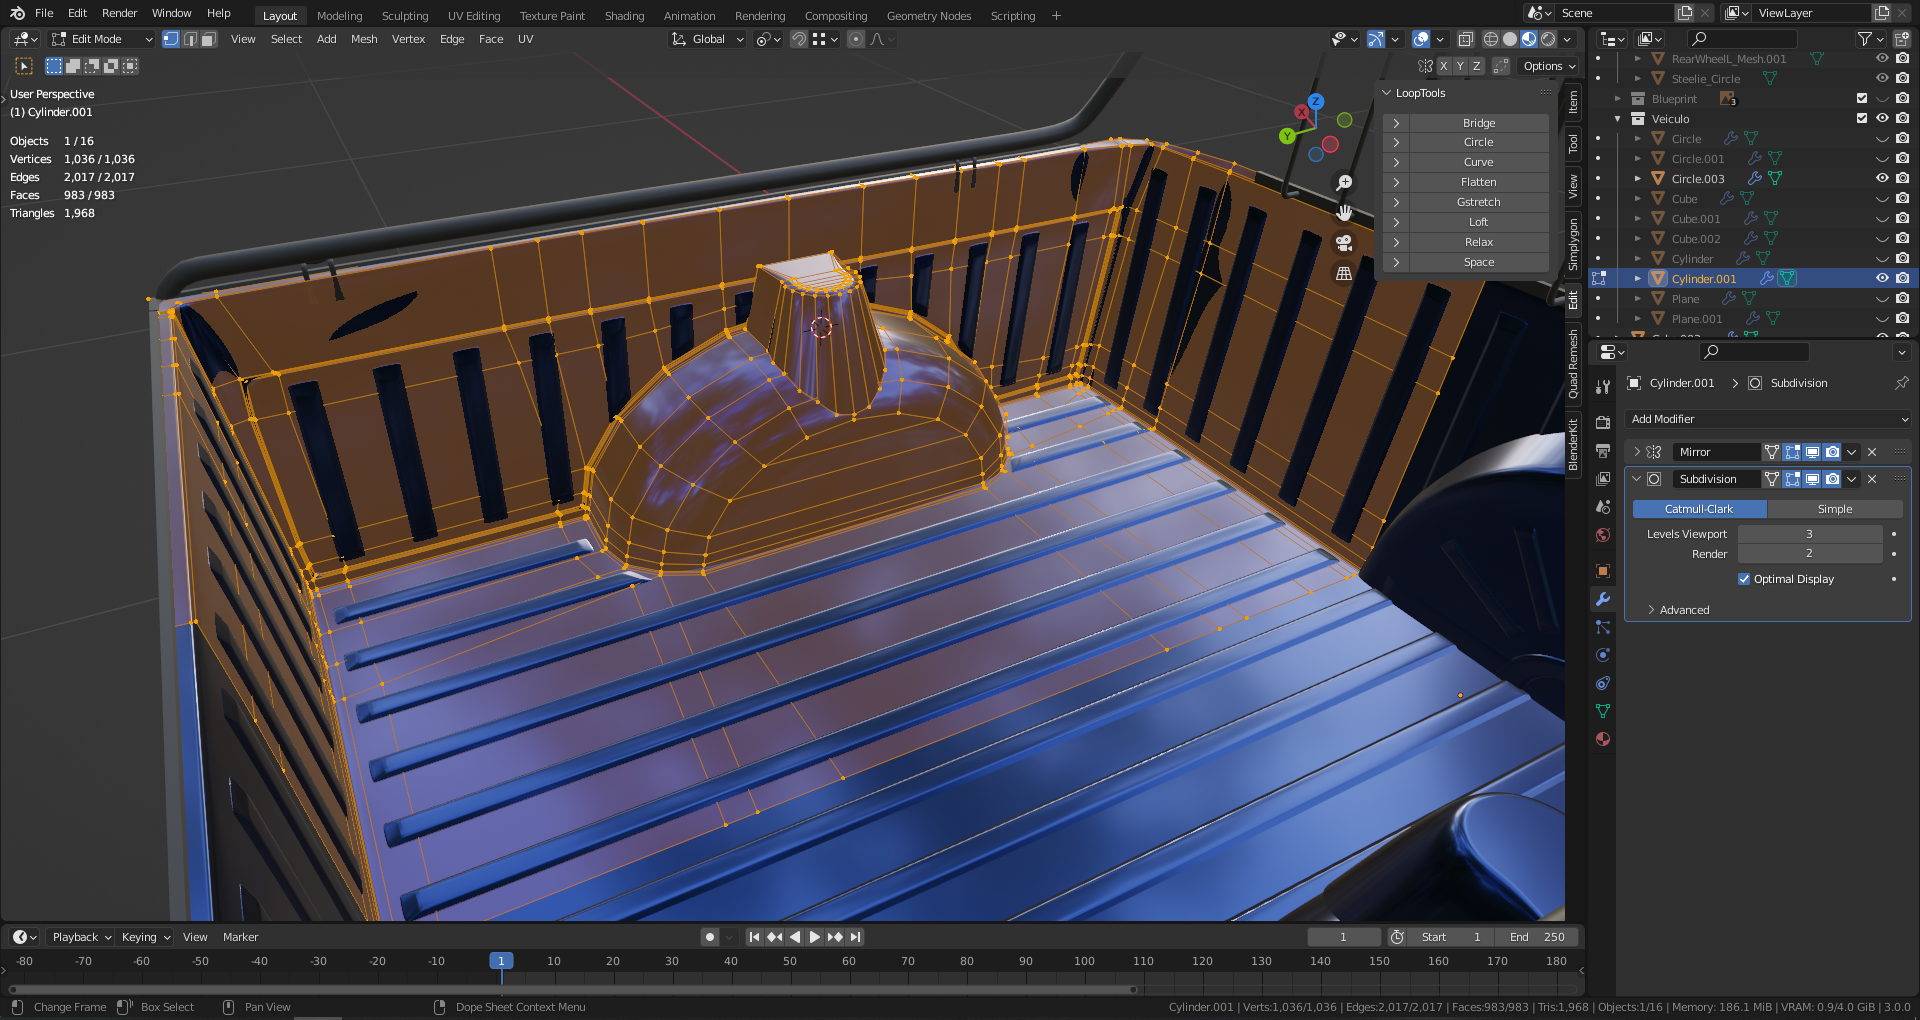Switch to UV Editing workspace tab
Screen dimensions: 1920x1020
click(x=474, y=16)
